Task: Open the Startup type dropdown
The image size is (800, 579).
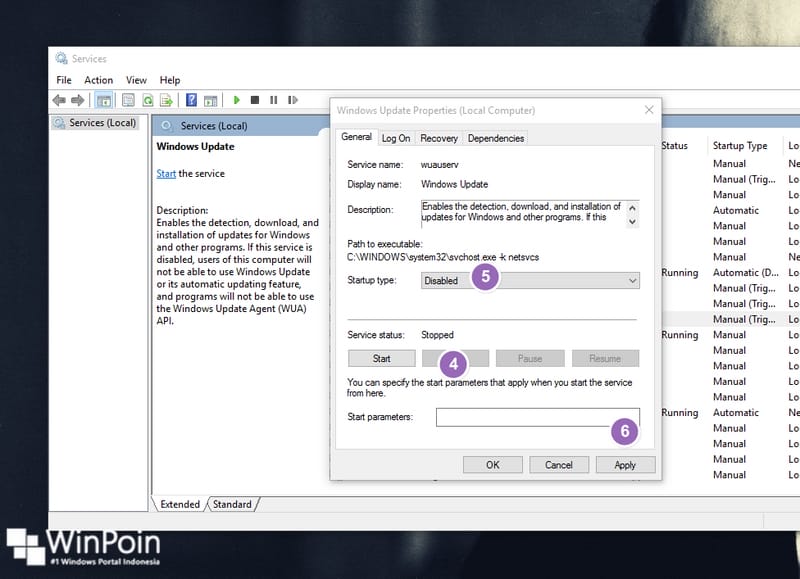Action: pyautogui.click(x=530, y=281)
